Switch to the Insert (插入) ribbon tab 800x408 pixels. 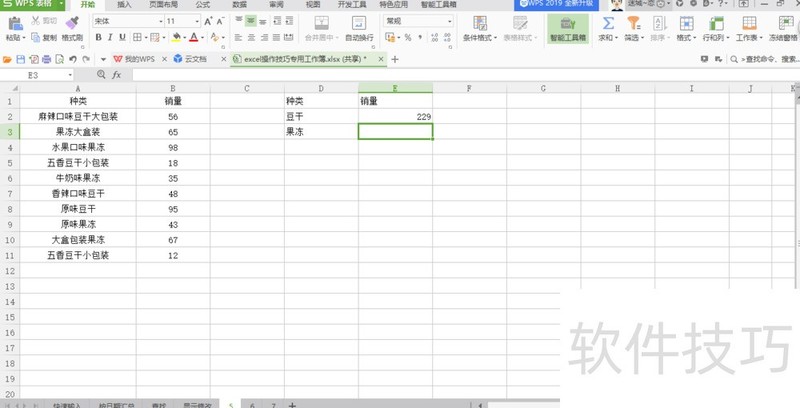124,5
